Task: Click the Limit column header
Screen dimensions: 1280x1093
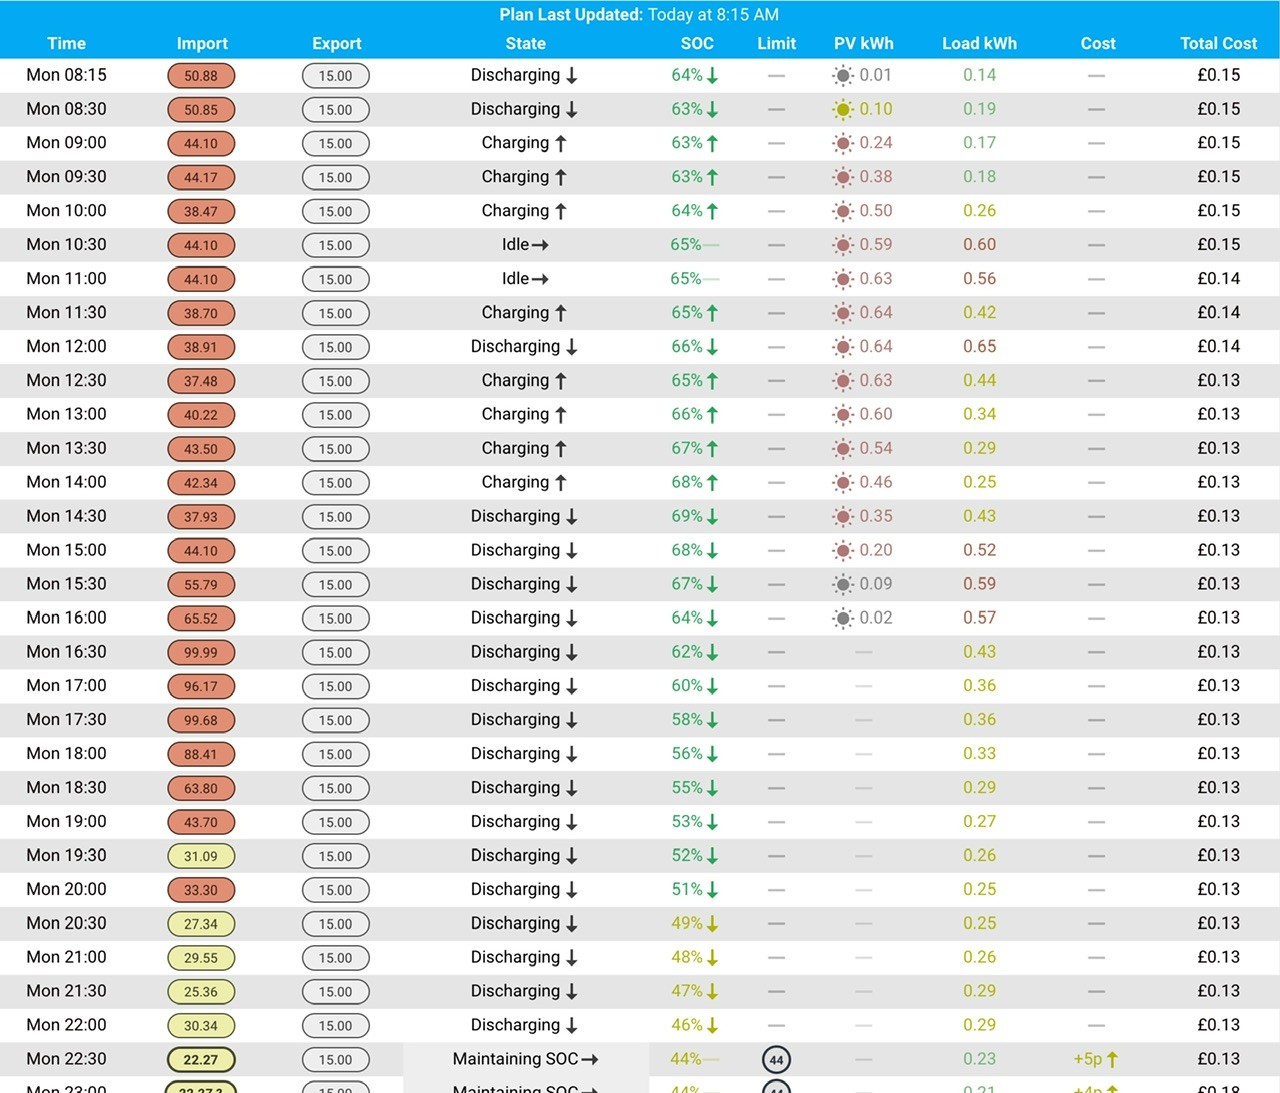Action: pyautogui.click(x=777, y=43)
